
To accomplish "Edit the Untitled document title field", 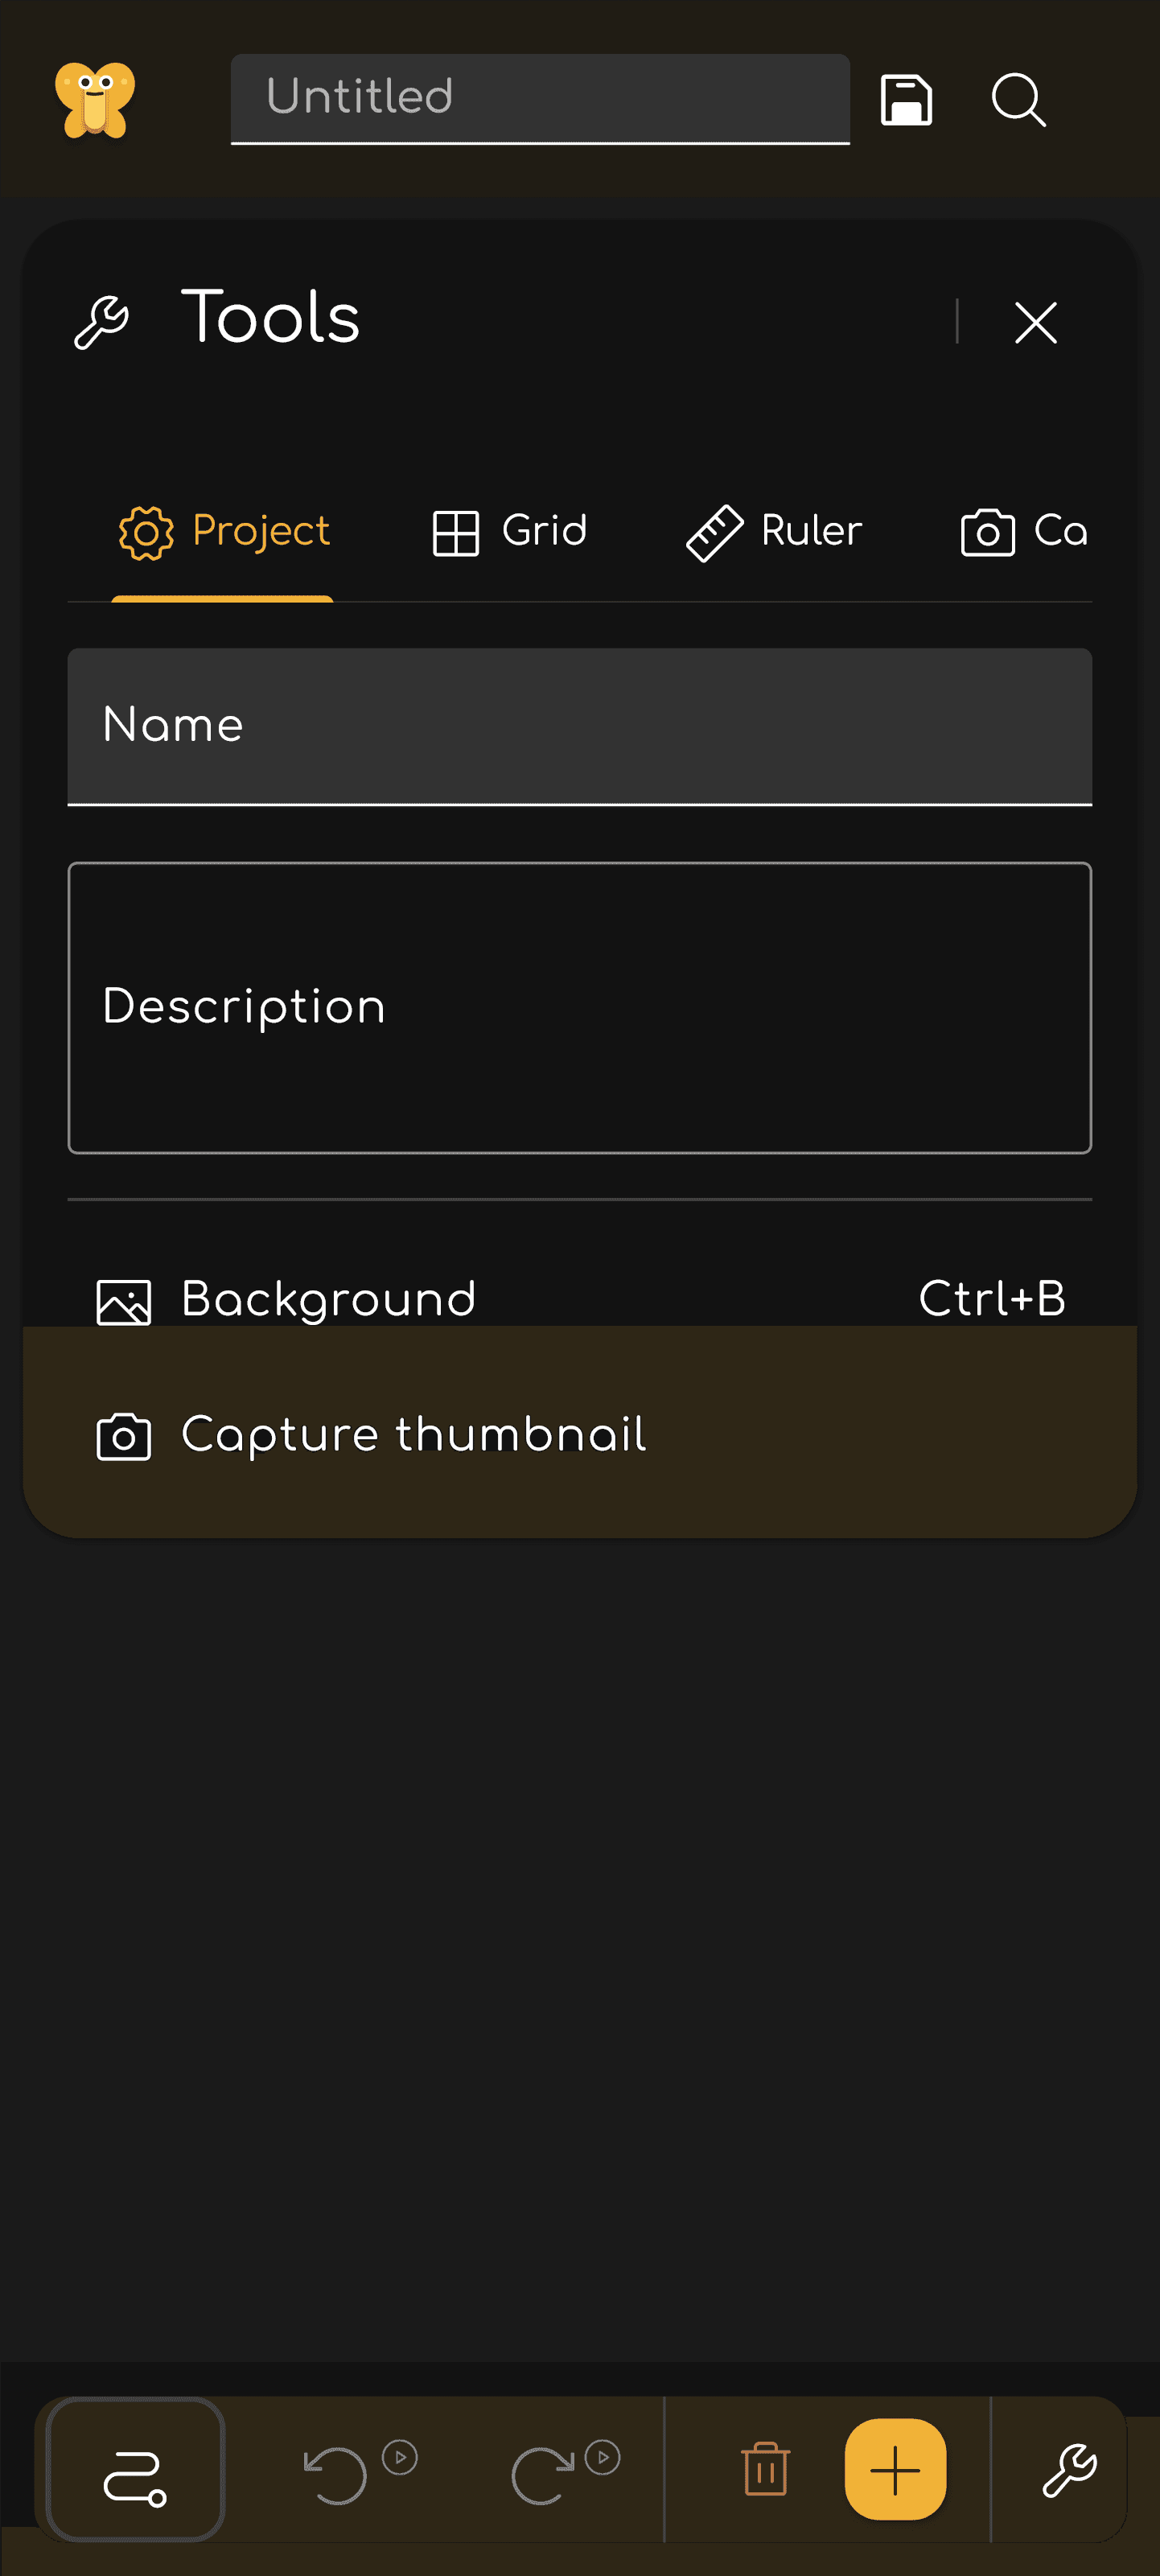I will (540, 98).
